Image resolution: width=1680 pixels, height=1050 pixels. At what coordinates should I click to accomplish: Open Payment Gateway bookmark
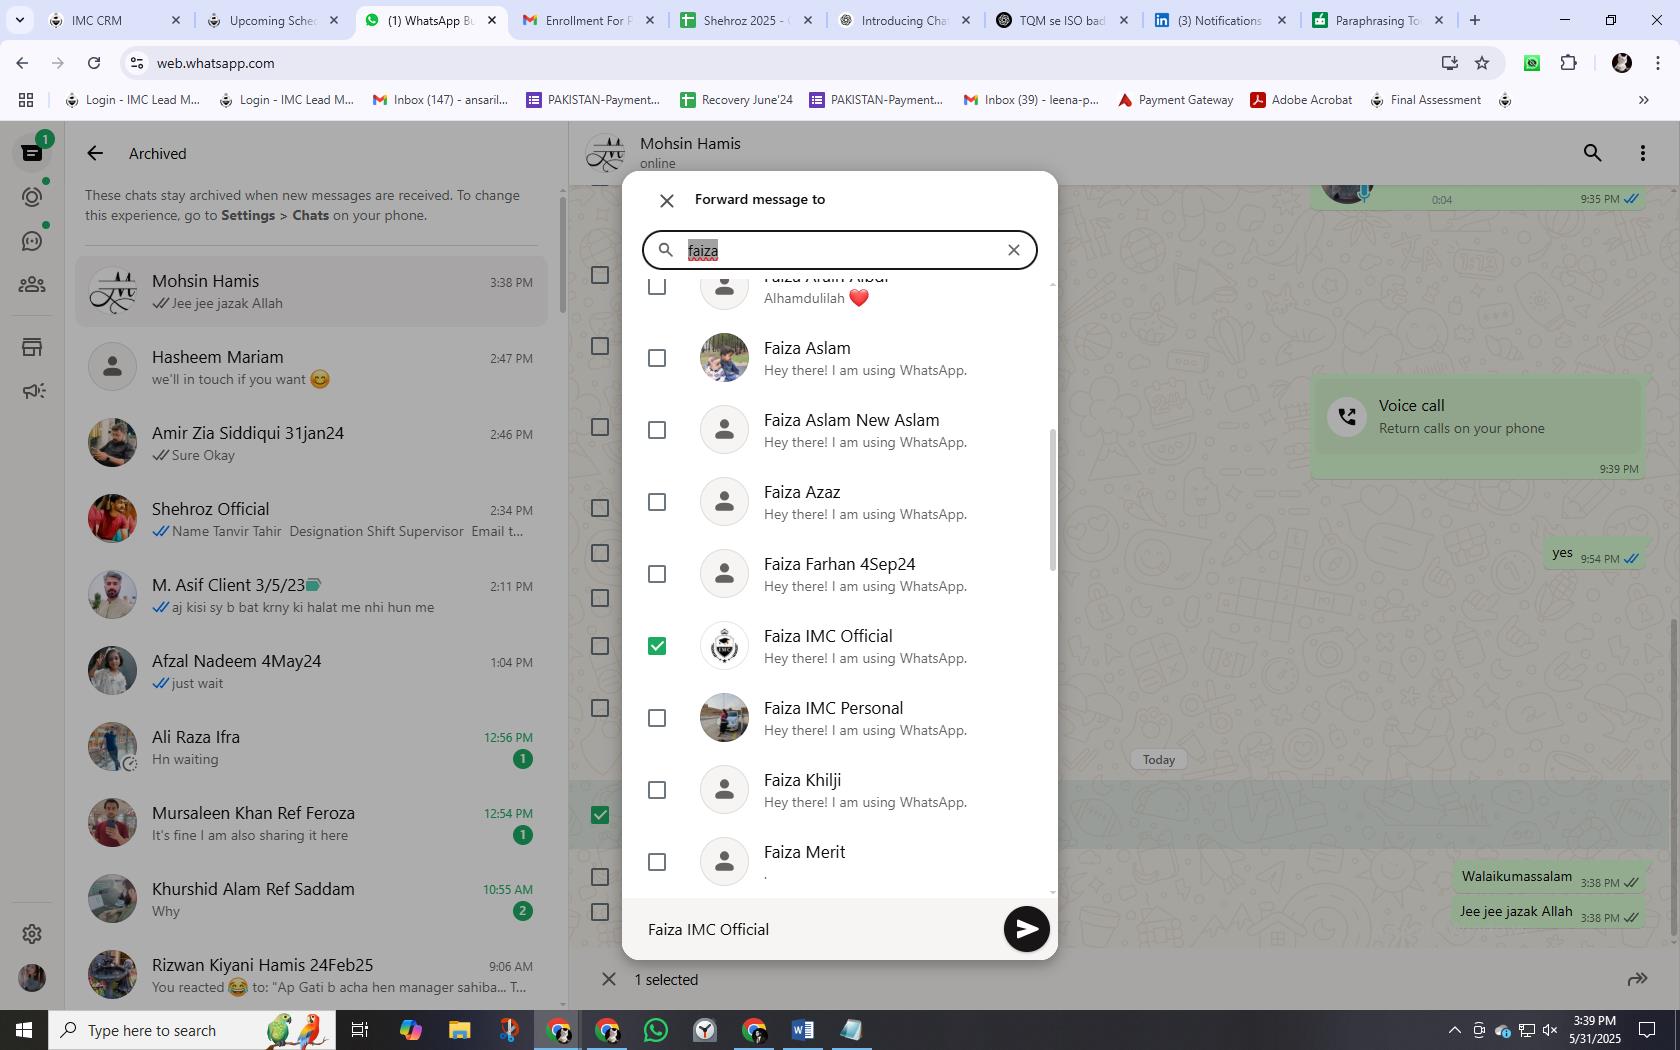(x=1175, y=100)
